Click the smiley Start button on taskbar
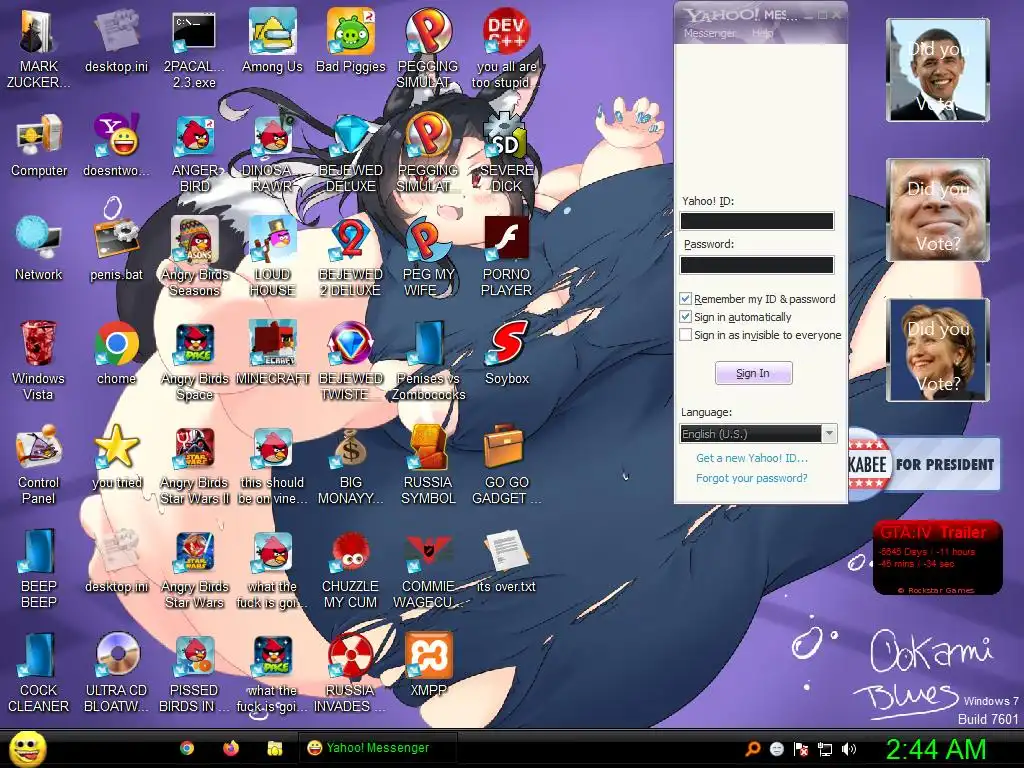Screen dimensions: 1024x768 point(27,748)
